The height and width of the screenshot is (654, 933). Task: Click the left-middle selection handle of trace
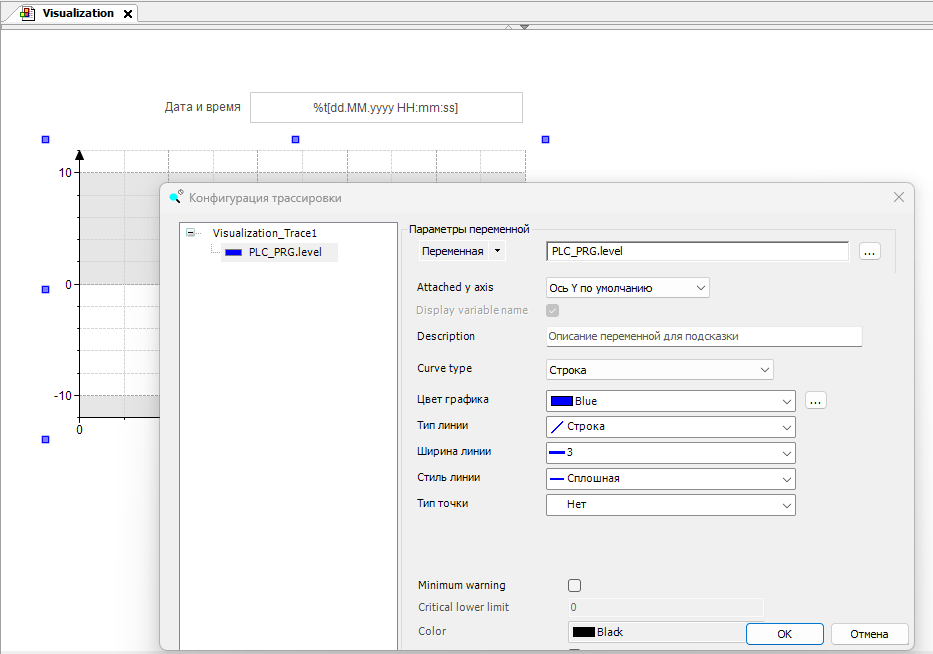[45, 289]
